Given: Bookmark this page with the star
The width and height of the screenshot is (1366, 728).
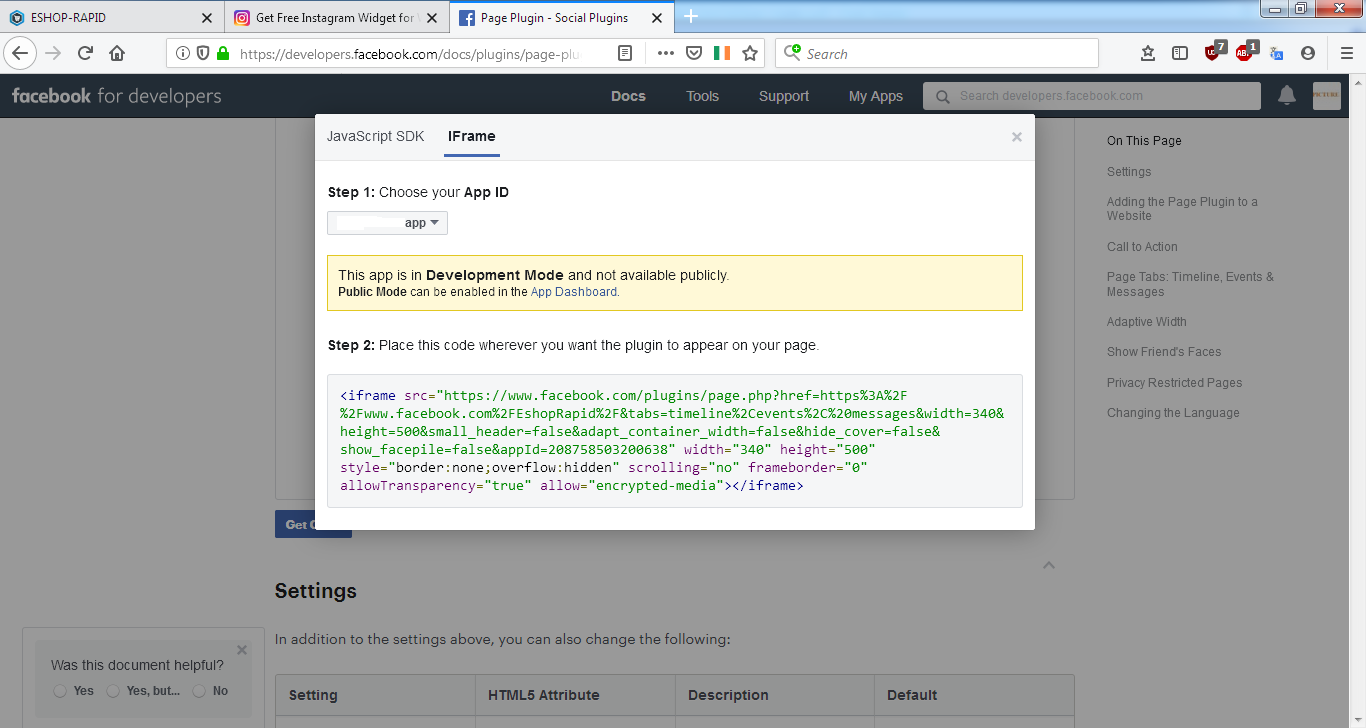Looking at the screenshot, I should click(750, 53).
